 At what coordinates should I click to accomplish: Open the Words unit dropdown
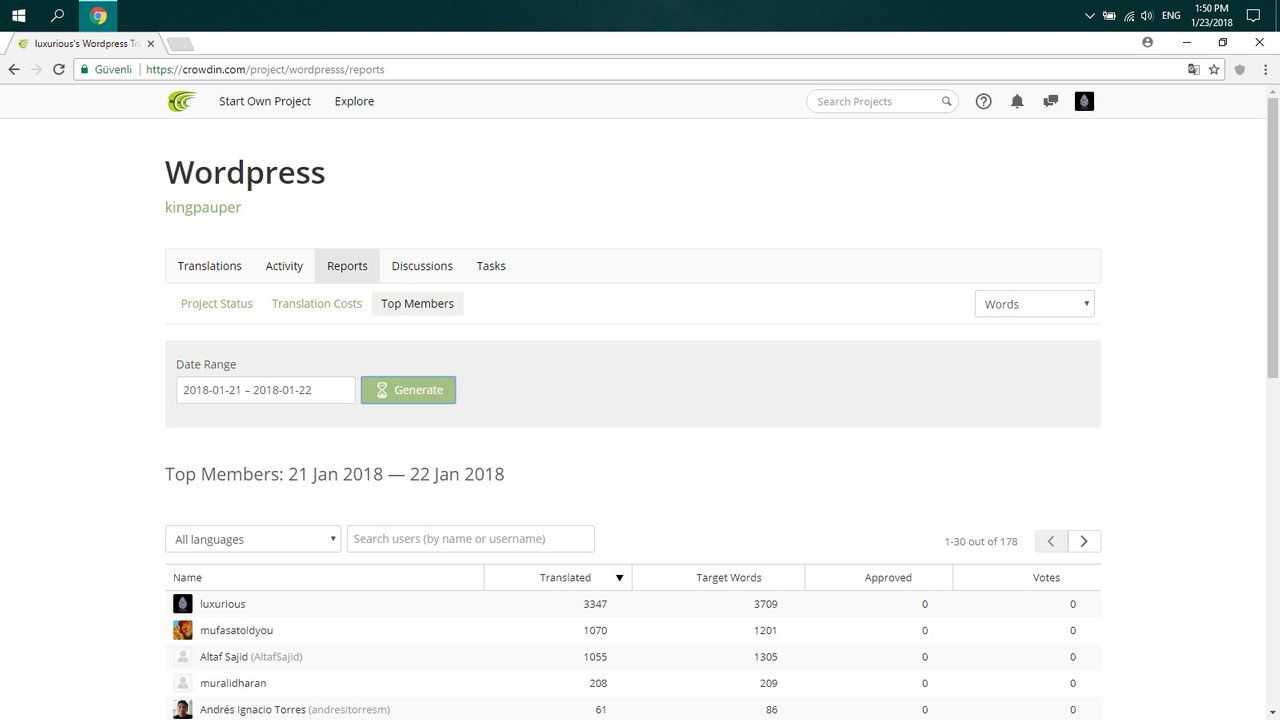pyautogui.click(x=1035, y=304)
